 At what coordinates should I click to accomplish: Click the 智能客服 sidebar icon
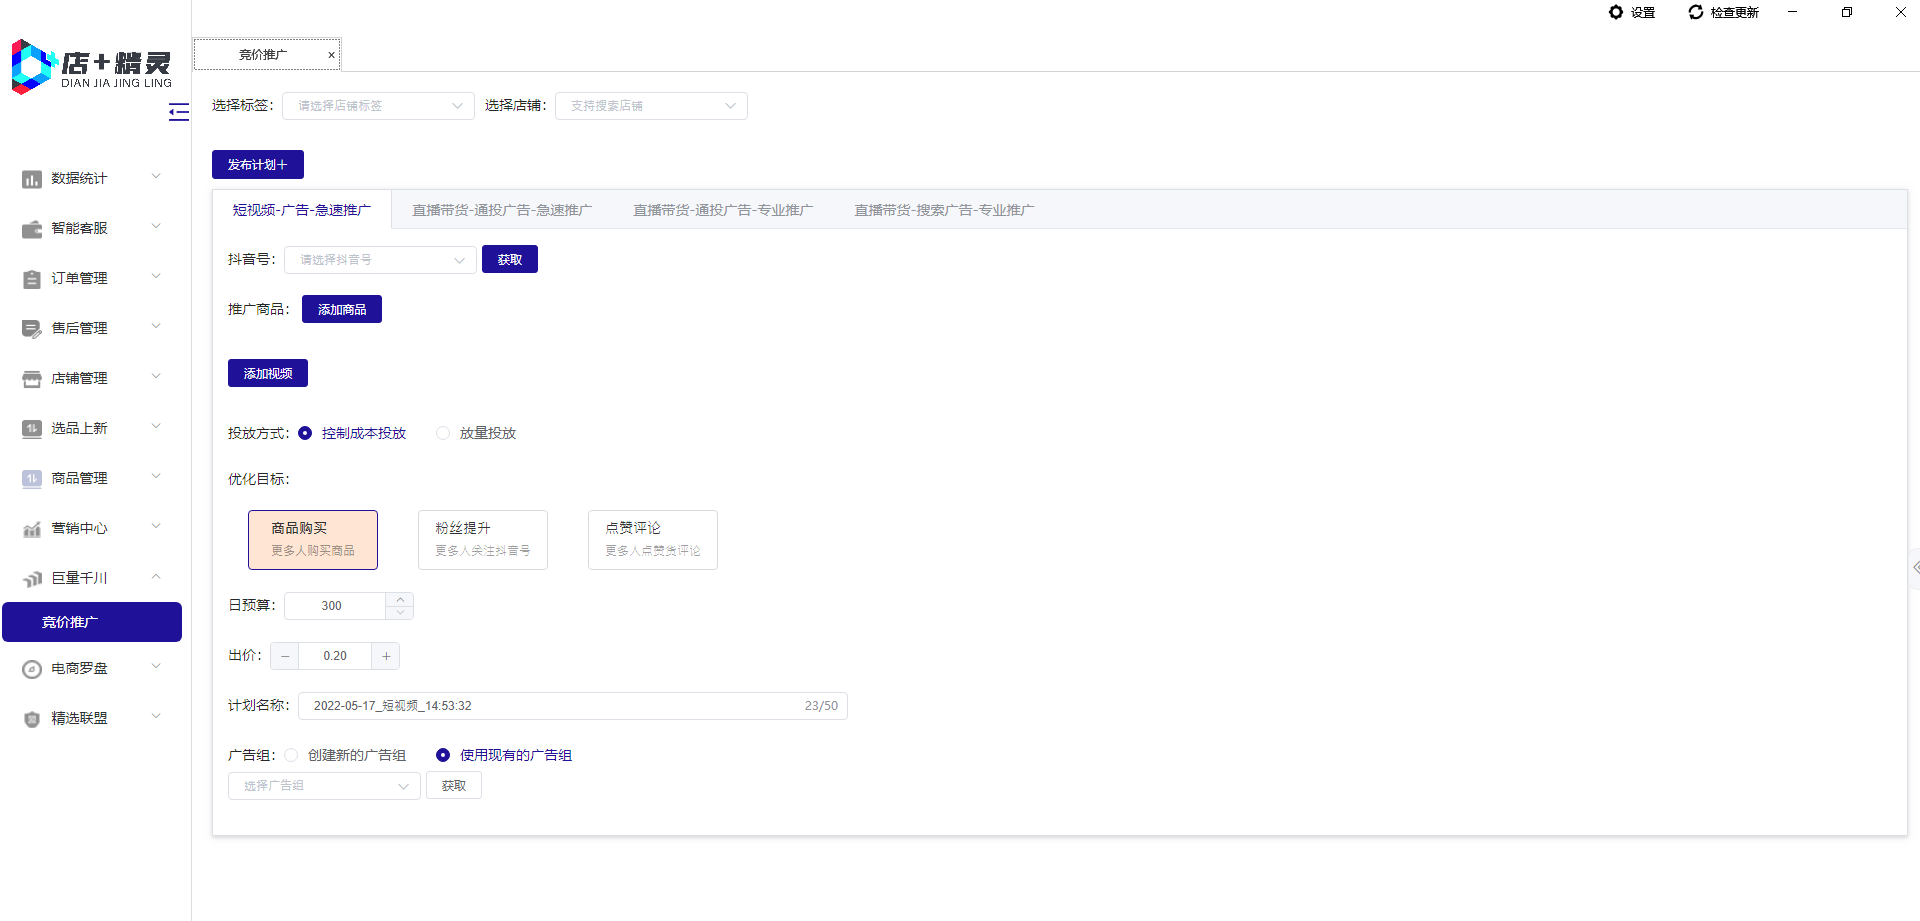pos(32,229)
